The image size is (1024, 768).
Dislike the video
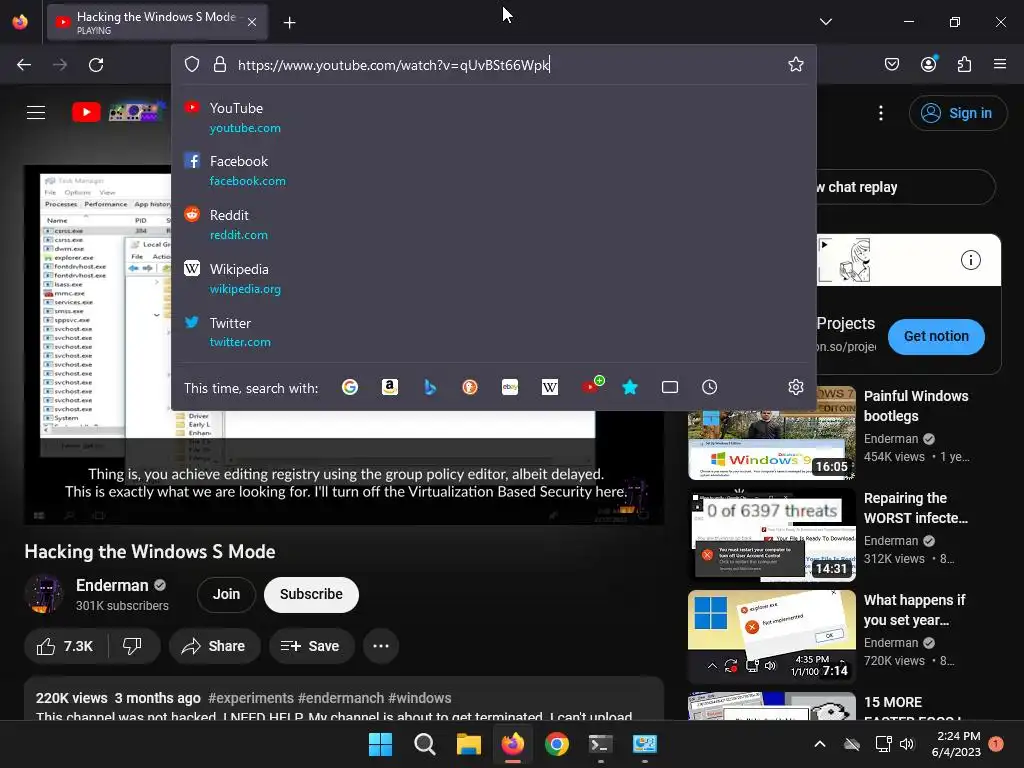133,646
